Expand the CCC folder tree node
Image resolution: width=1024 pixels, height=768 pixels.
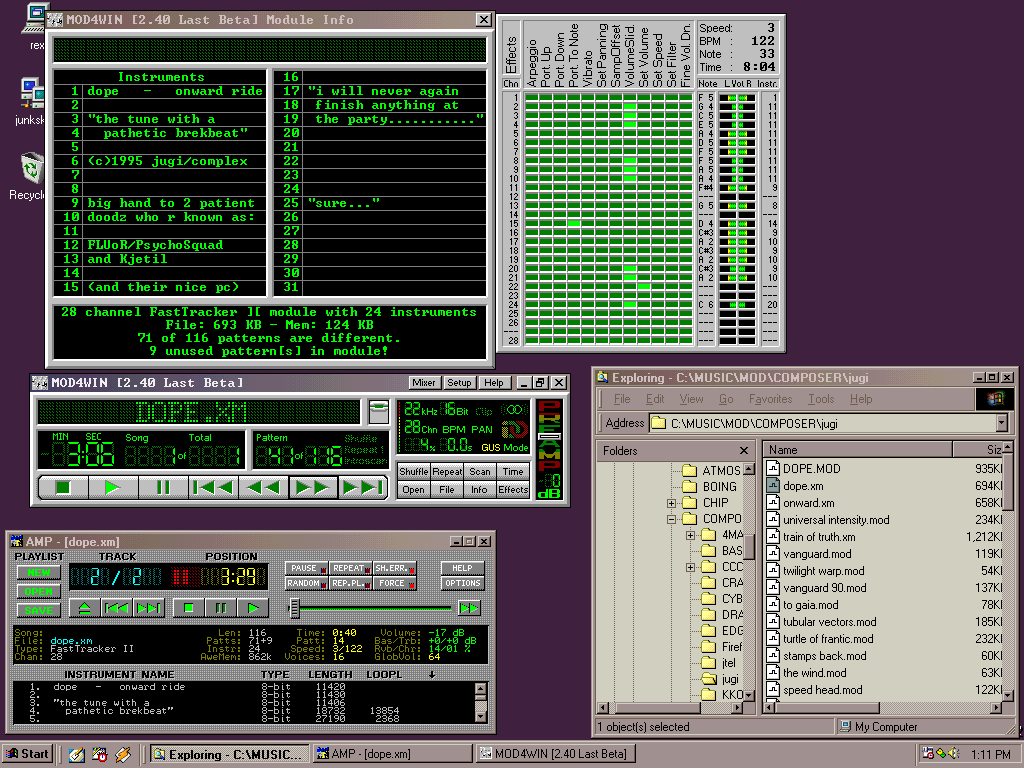(x=690, y=568)
